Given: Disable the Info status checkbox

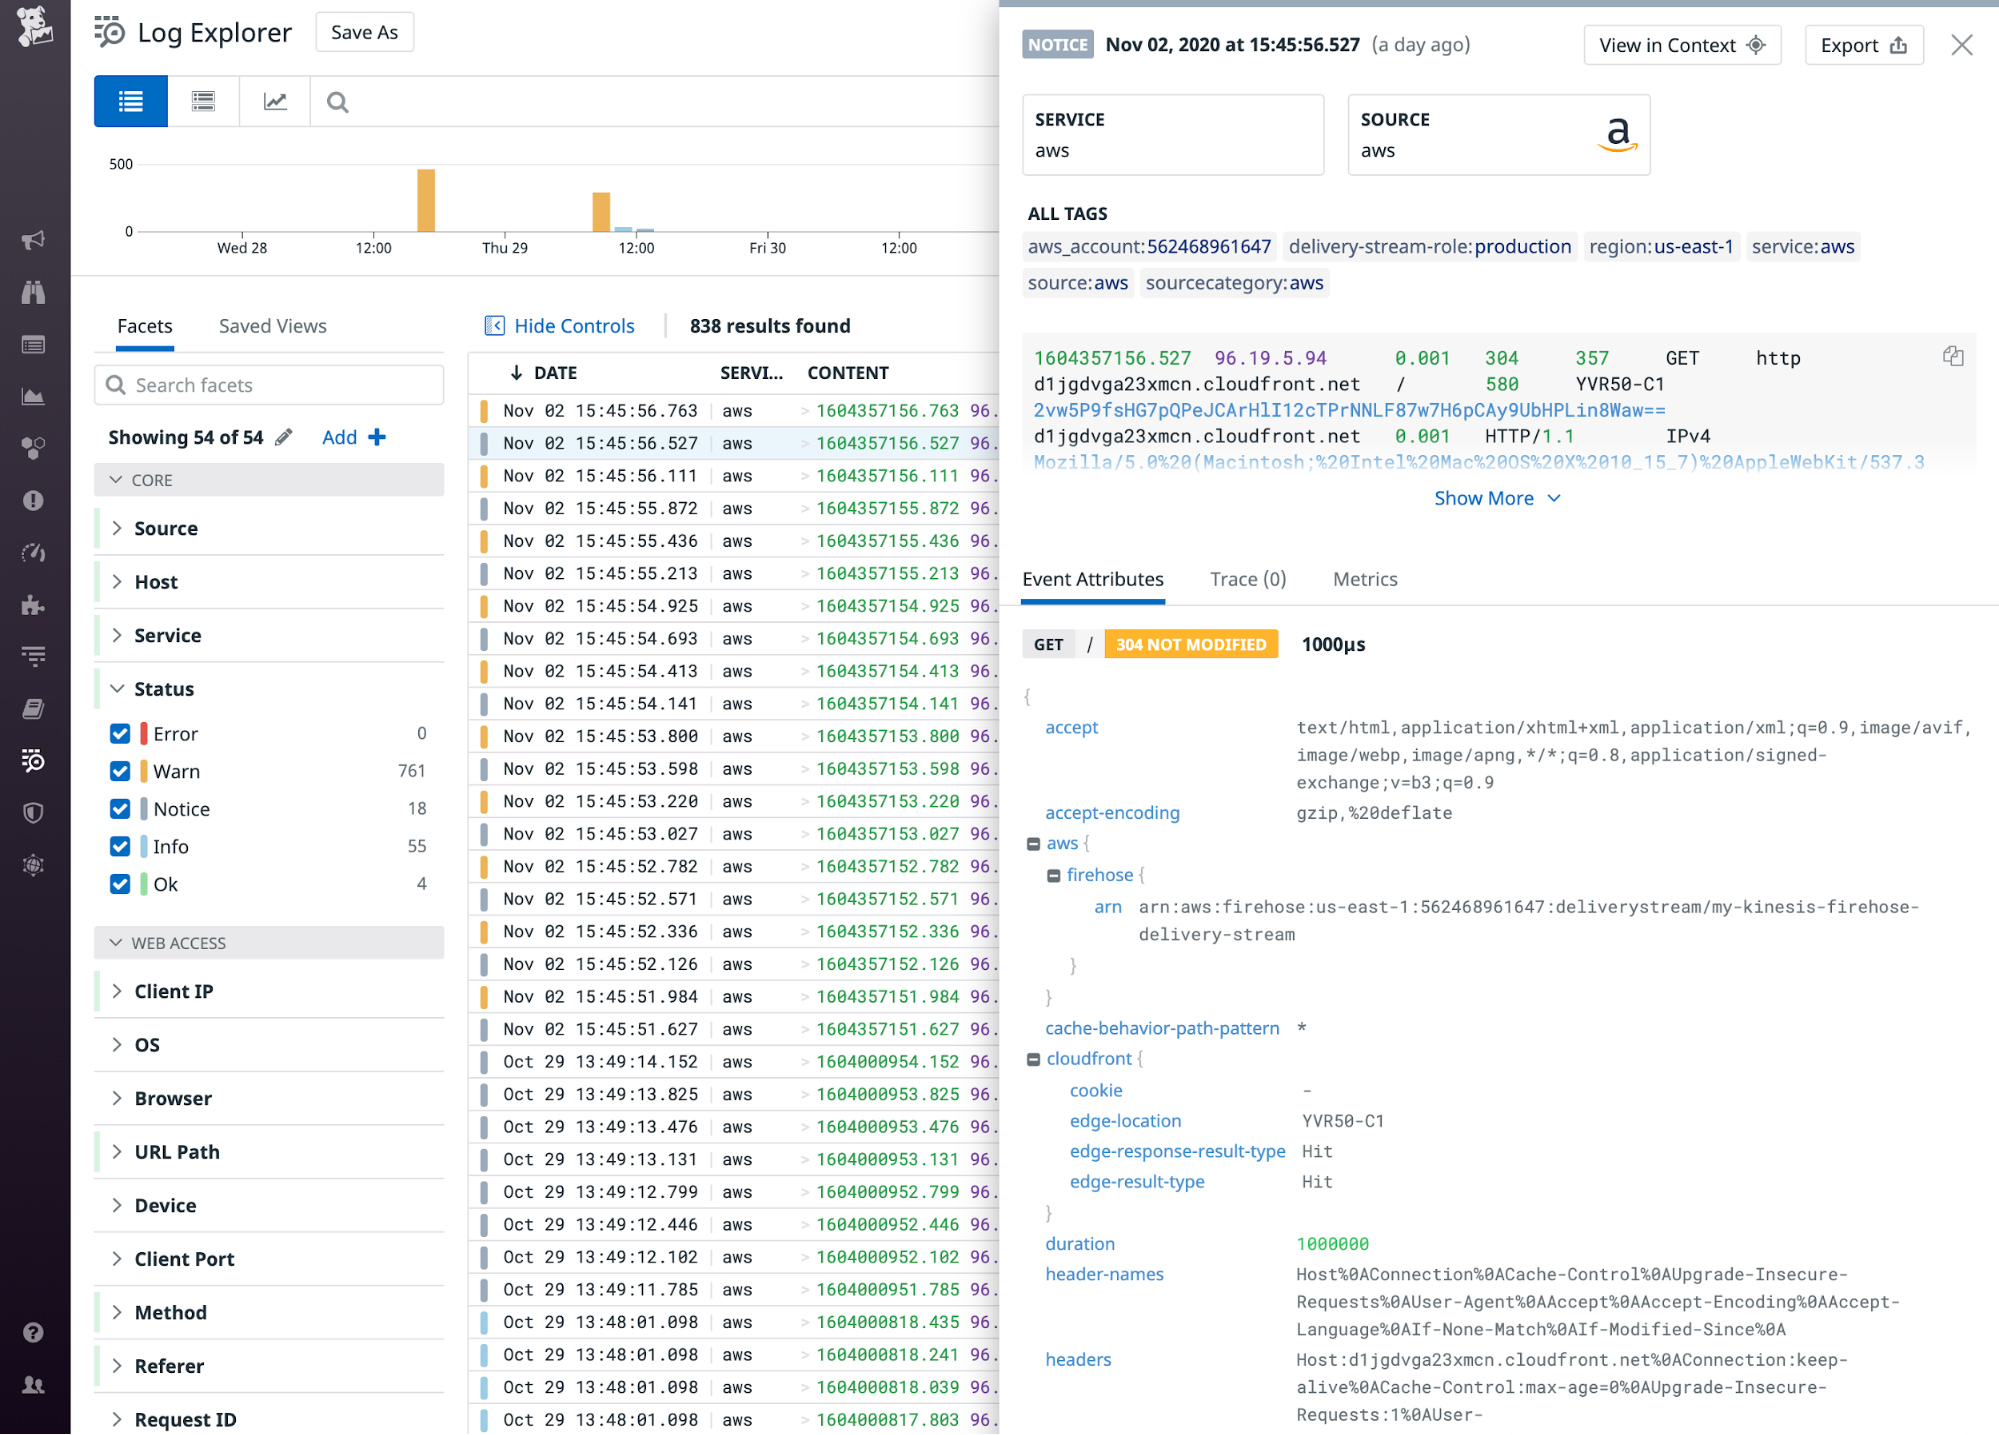Looking at the screenshot, I should click(120, 846).
